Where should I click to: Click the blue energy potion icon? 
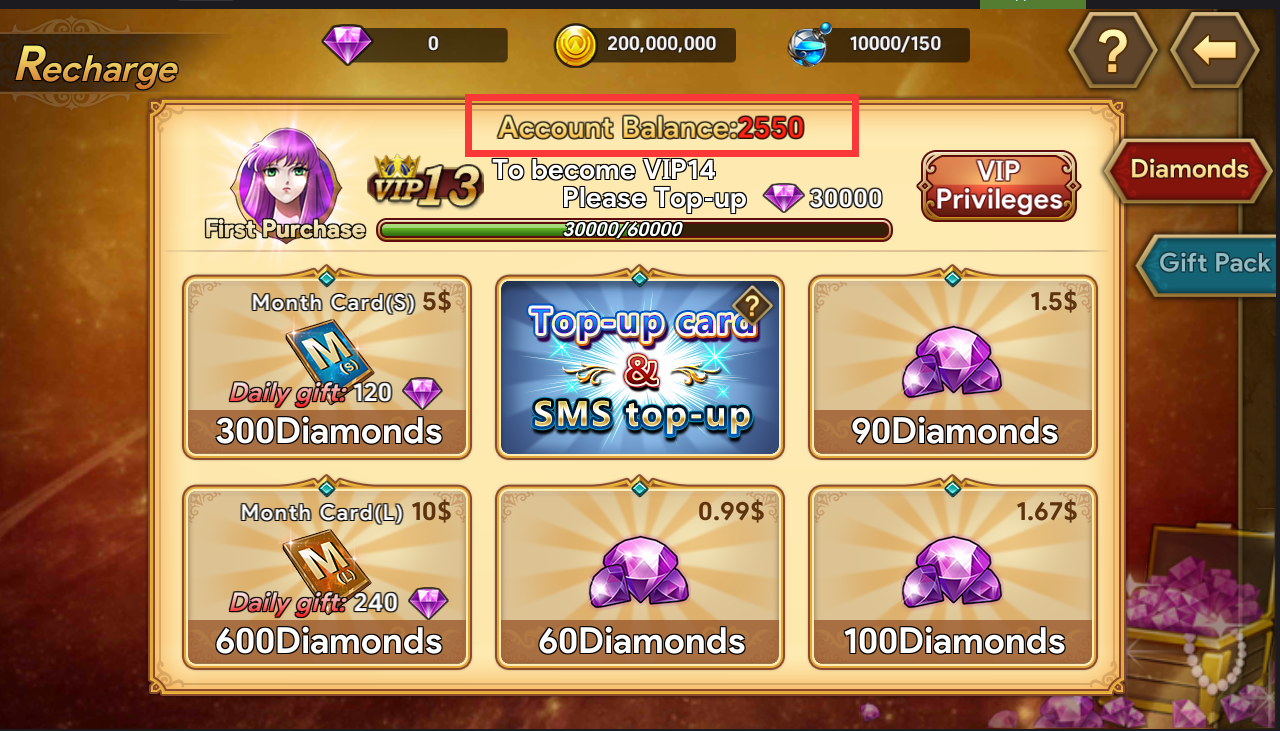808,45
